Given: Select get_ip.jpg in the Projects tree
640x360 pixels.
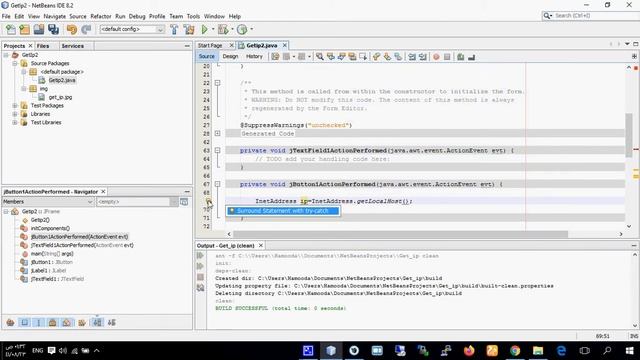Looking at the screenshot, I should (x=60, y=97).
